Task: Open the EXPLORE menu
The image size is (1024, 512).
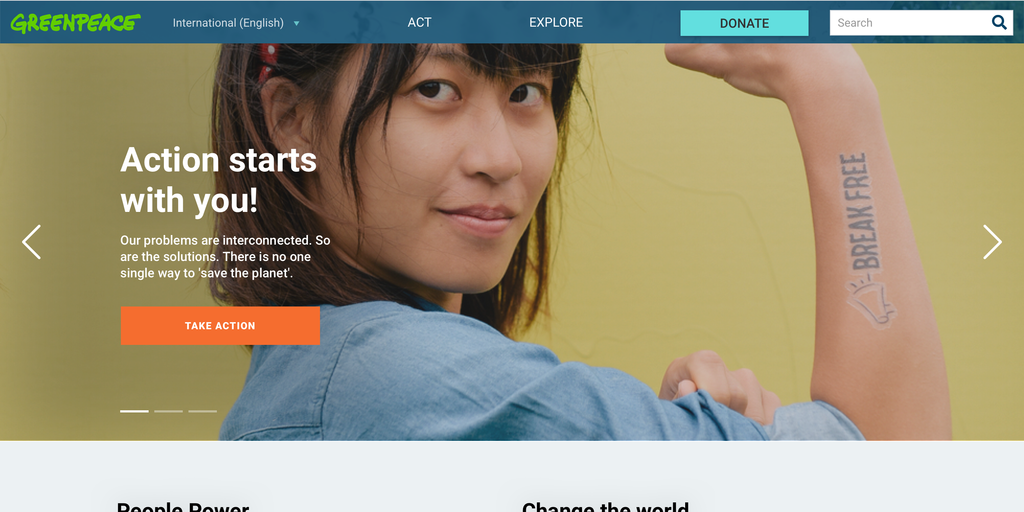Action: click(556, 22)
